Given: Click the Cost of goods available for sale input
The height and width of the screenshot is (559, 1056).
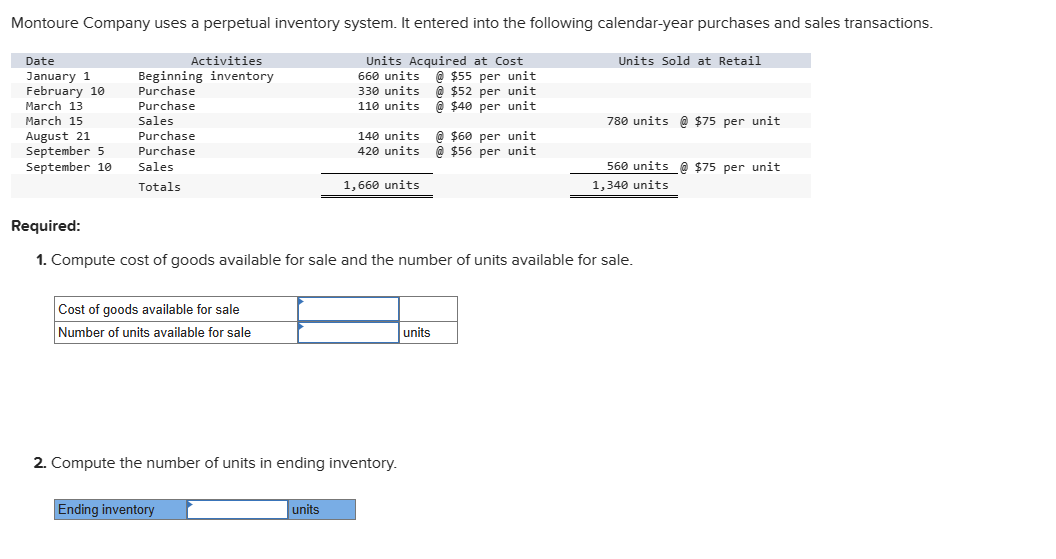Looking at the screenshot, I should pyautogui.click(x=348, y=309).
